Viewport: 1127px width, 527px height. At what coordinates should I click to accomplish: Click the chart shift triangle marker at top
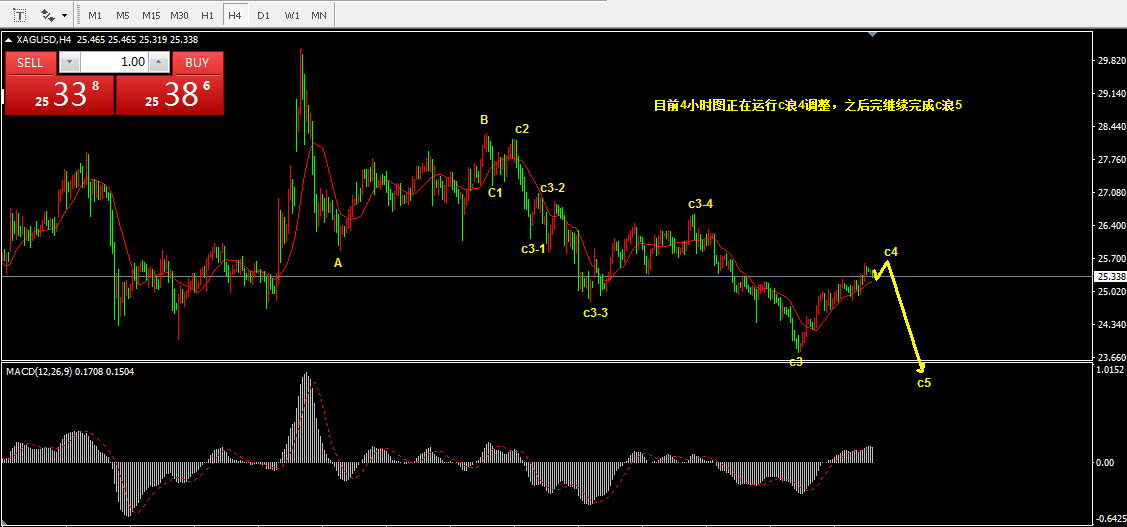873,34
